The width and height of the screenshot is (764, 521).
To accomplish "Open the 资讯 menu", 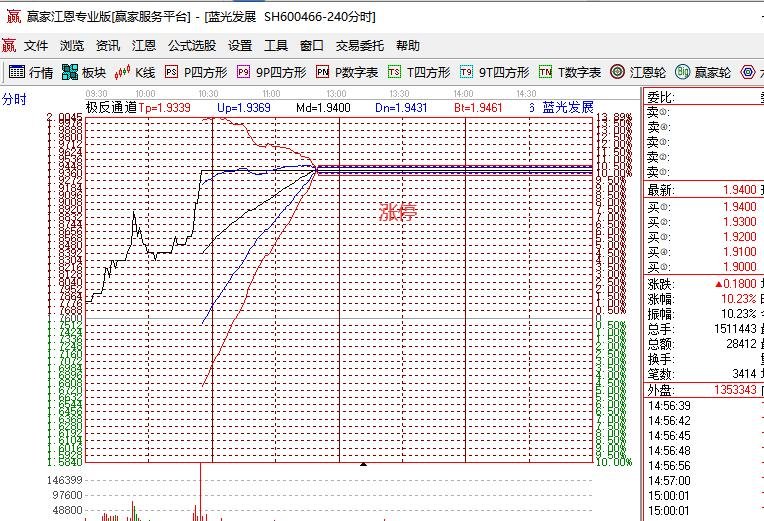I will click(108, 46).
